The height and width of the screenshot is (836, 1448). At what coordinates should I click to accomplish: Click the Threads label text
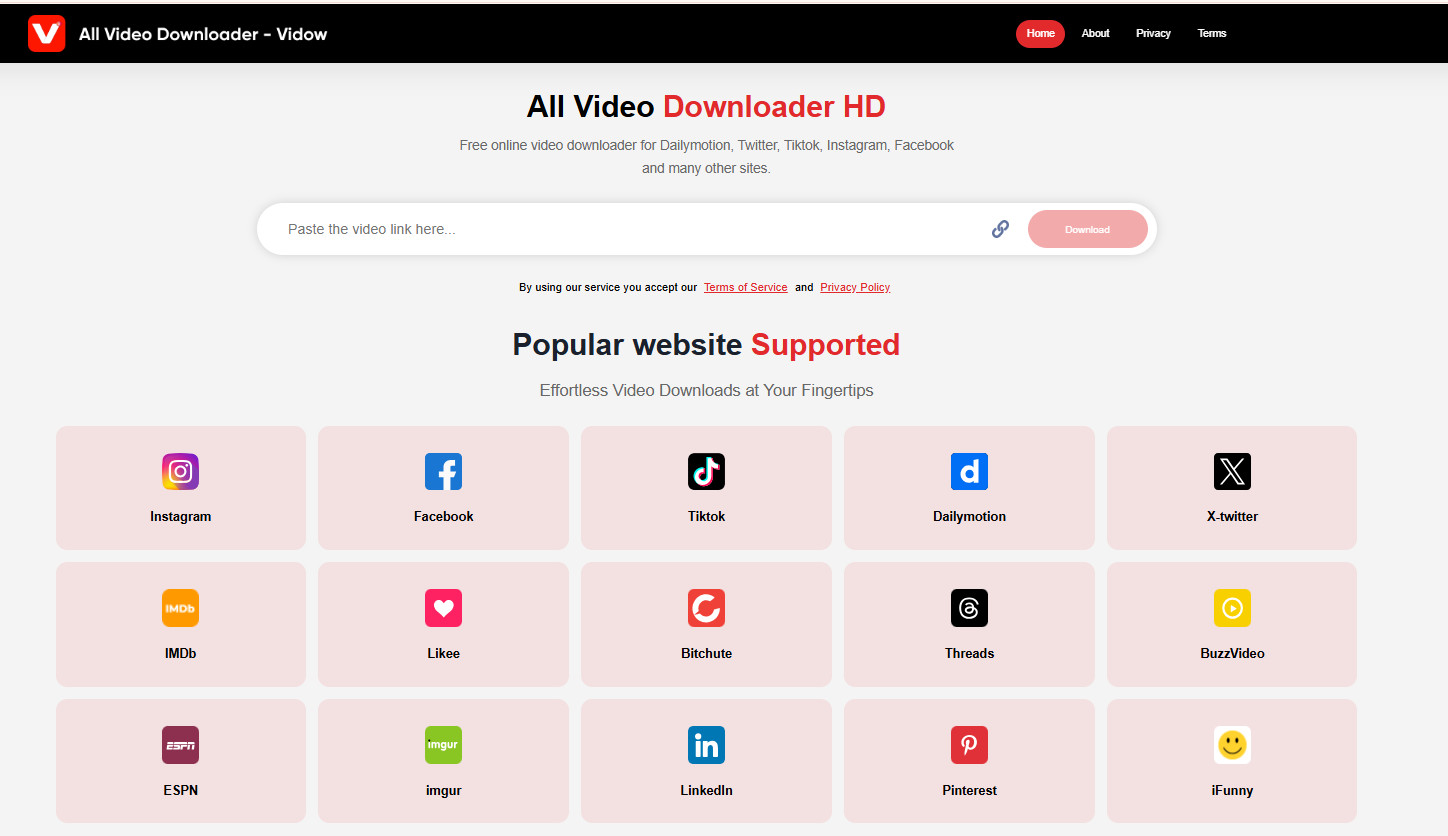click(x=969, y=653)
